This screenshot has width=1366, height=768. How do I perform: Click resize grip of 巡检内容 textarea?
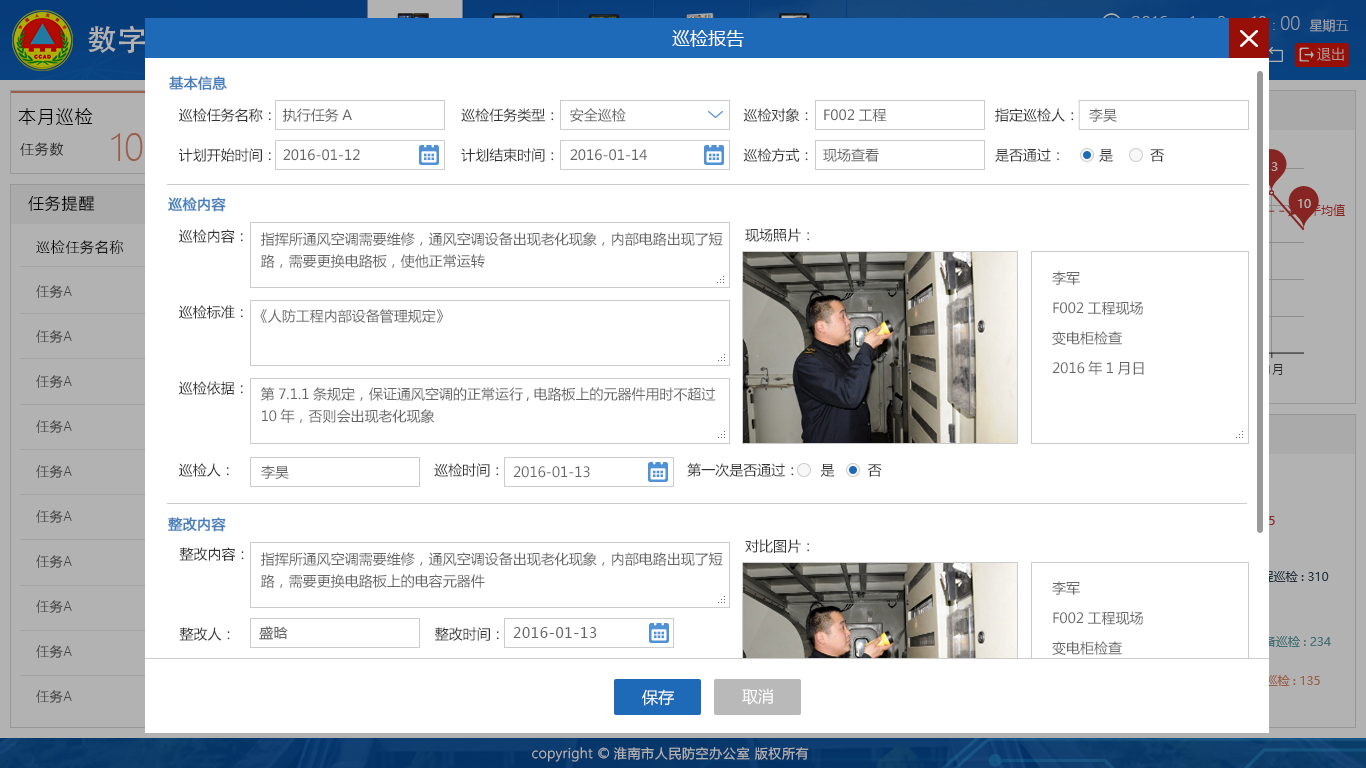(x=721, y=280)
